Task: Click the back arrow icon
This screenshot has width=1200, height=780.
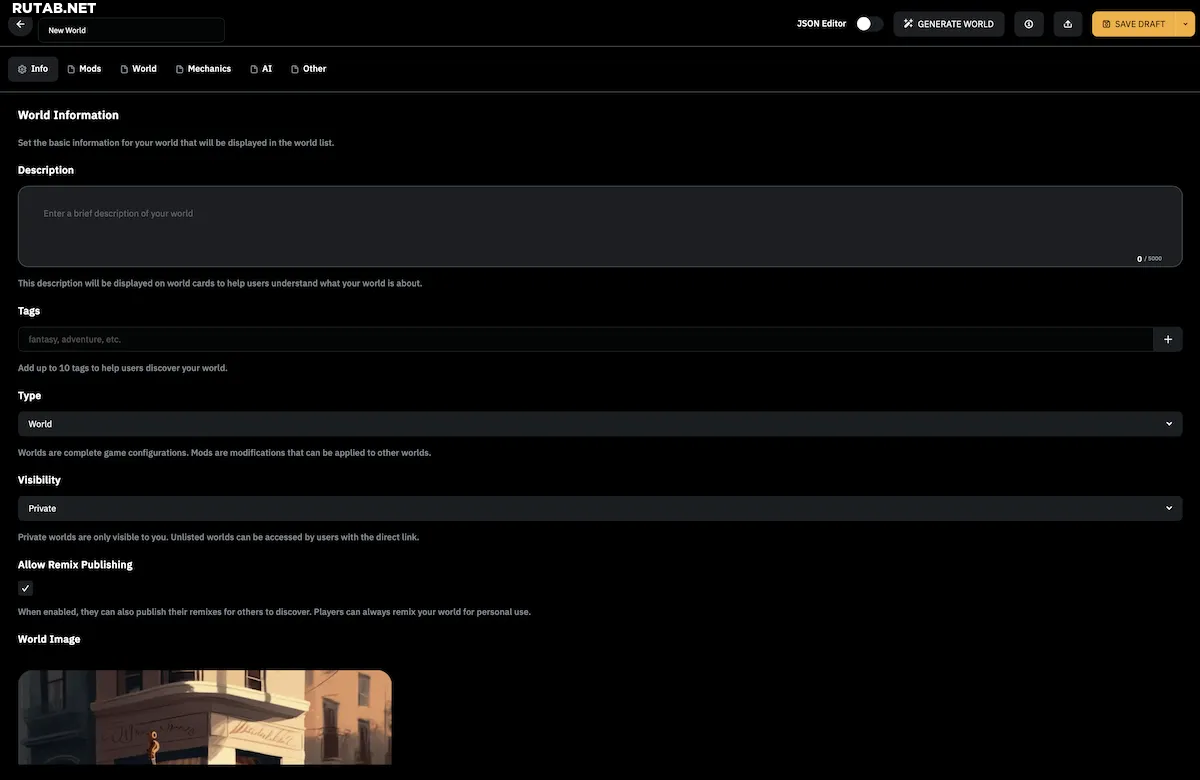Action: [20, 24]
